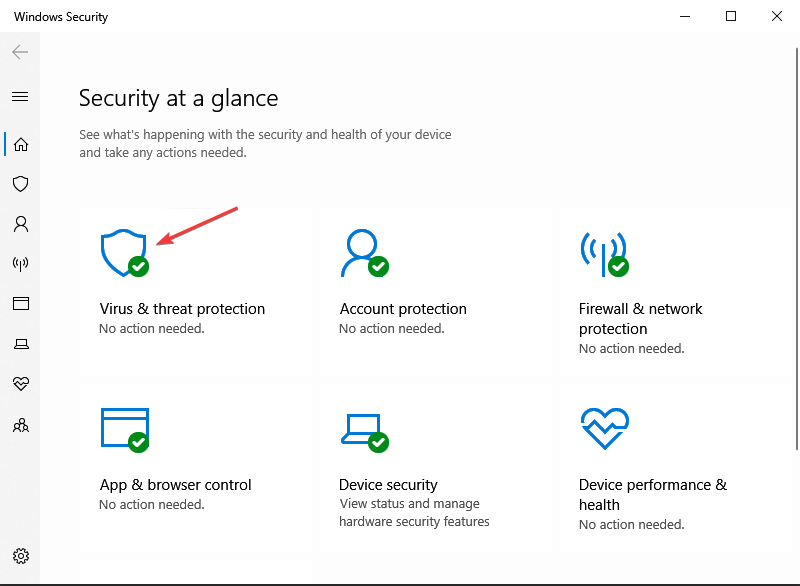Screen dimensions: 800x586
Task: Expand the hamburger navigation menu
Action: tap(20, 97)
